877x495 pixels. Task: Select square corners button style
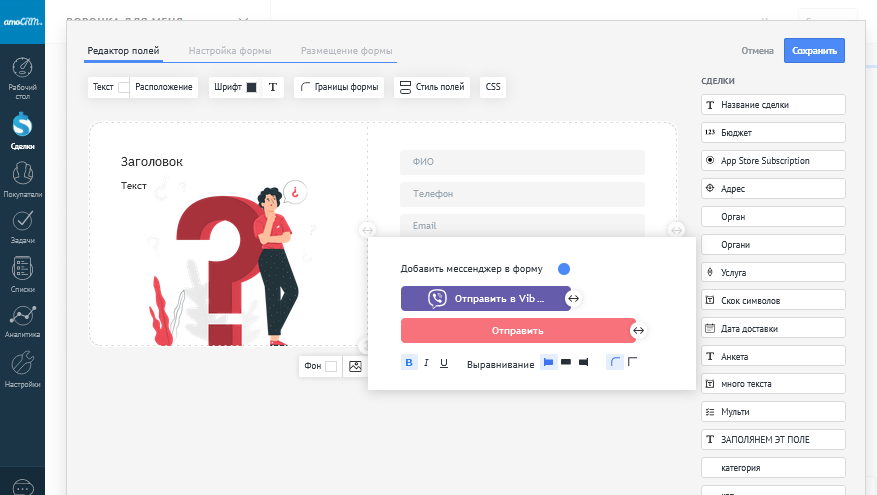coord(632,362)
